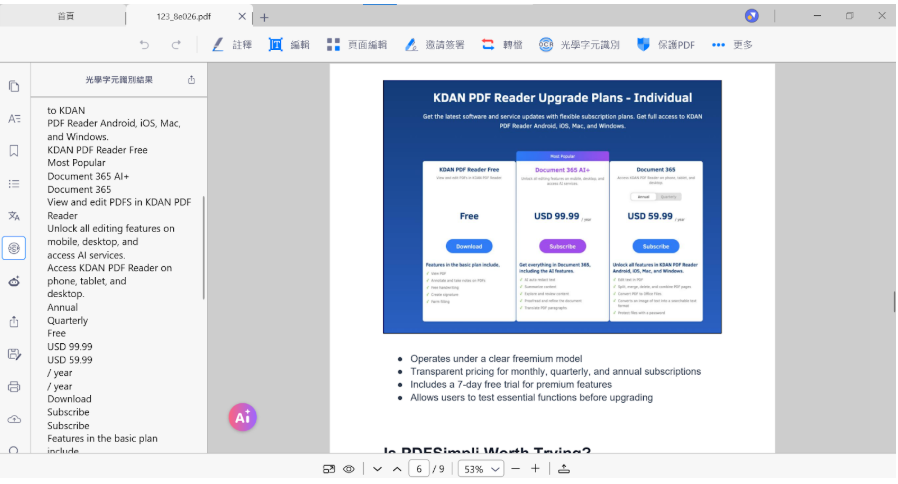Click the page layout mode icon
This screenshot has width=898, height=484.
(329, 469)
